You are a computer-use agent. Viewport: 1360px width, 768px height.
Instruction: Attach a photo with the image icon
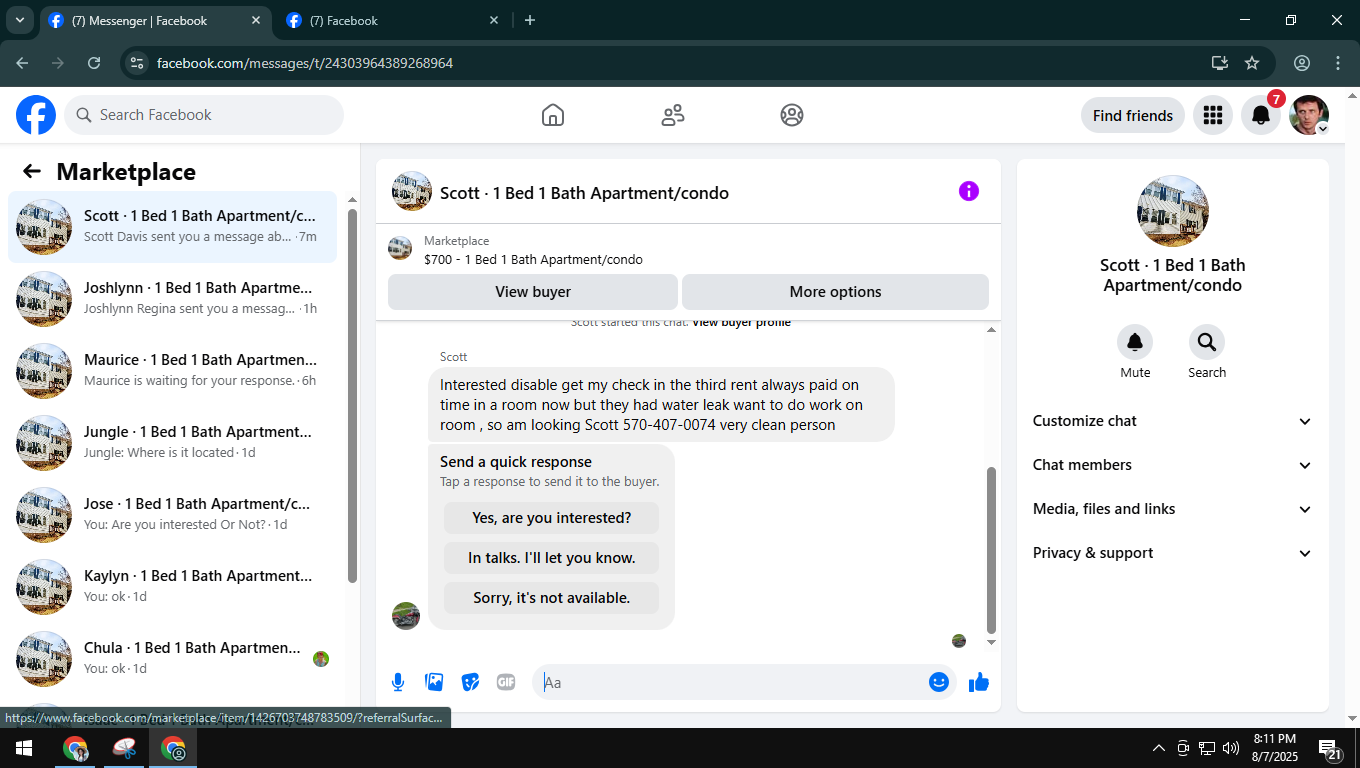point(434,682)
